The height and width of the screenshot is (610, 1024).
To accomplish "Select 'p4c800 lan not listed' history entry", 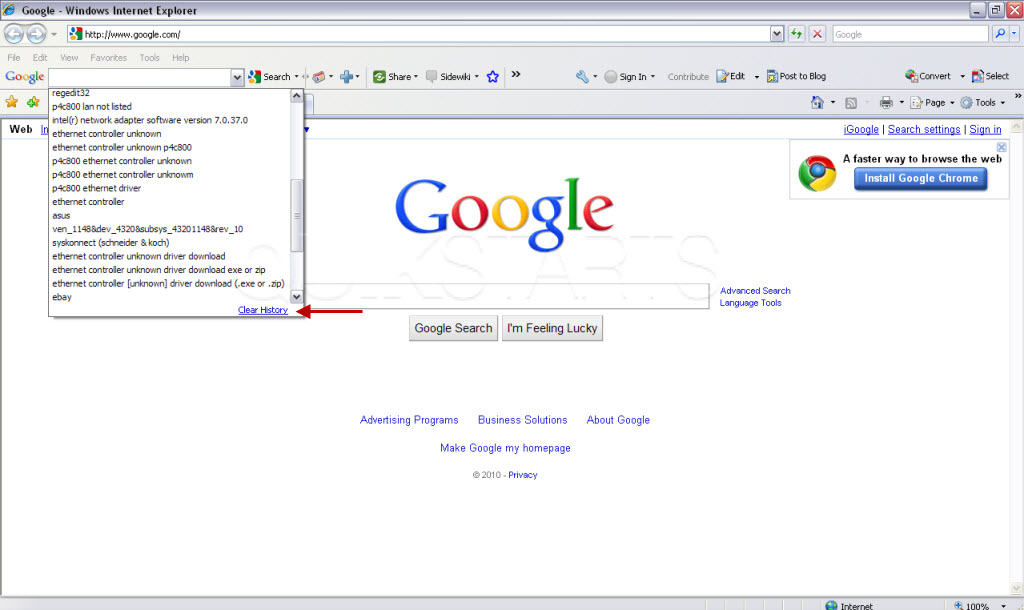I will point(170,106).
